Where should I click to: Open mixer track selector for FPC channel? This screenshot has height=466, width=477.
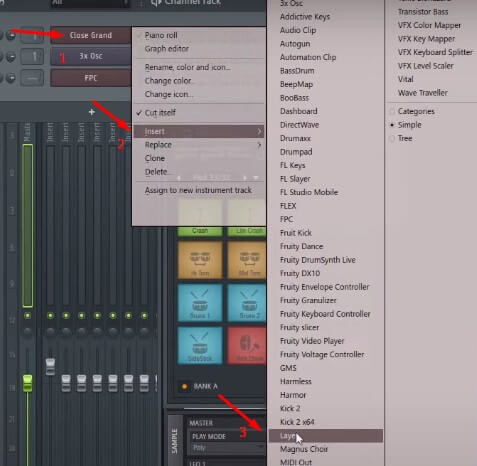pyautogui.click(x=32, y=78)
